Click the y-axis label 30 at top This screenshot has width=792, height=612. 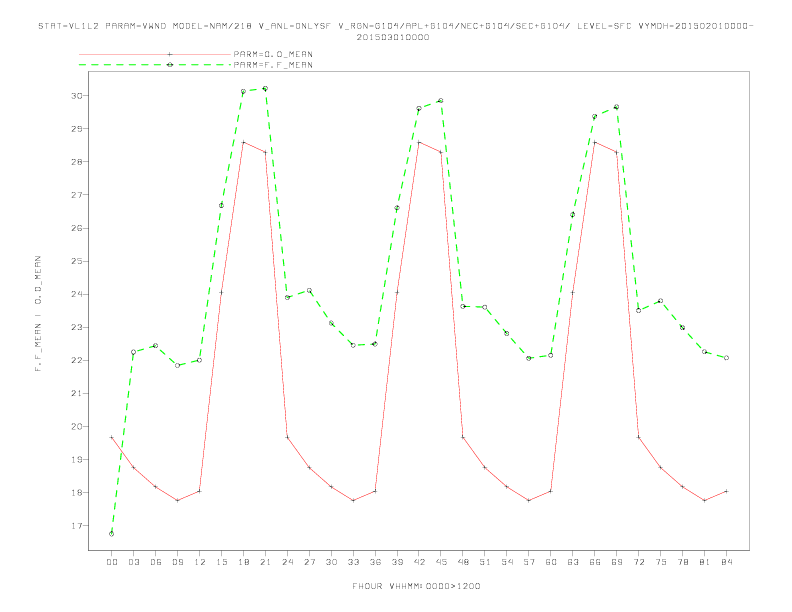tap(76, 96)
